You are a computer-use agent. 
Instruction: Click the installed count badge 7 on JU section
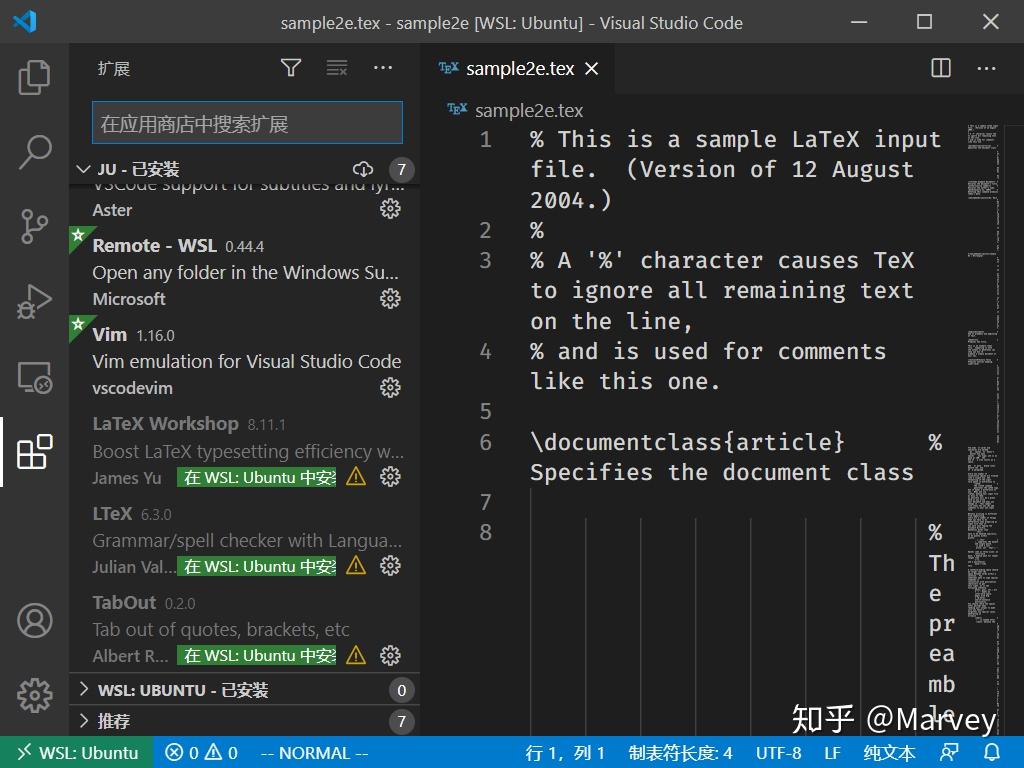pyautogui.click(x=402, y=170)
